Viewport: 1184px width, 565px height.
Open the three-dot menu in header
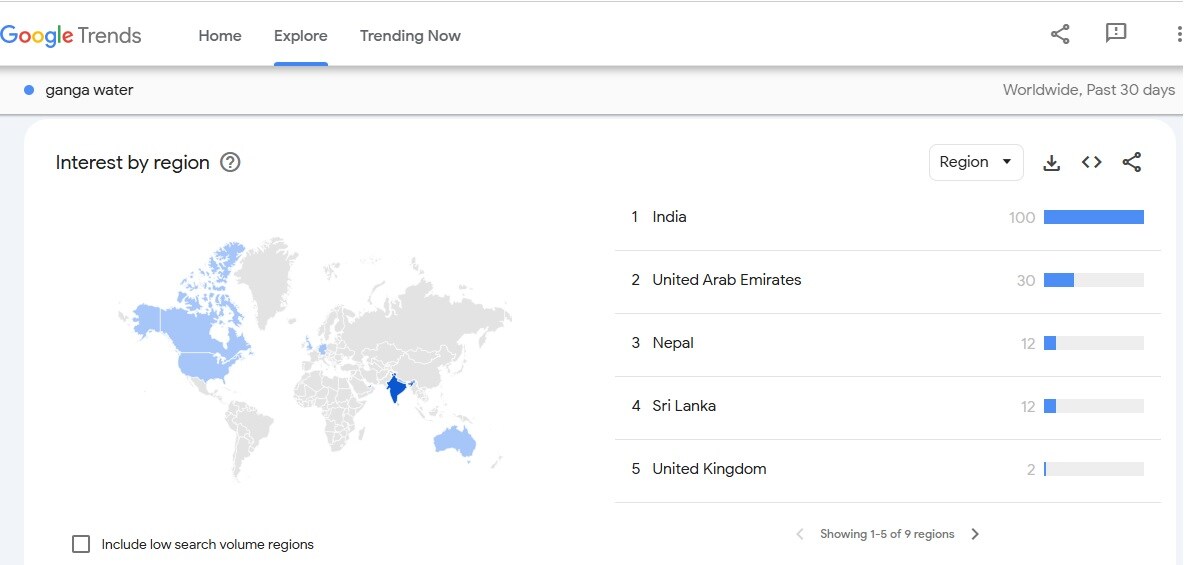1178,34
